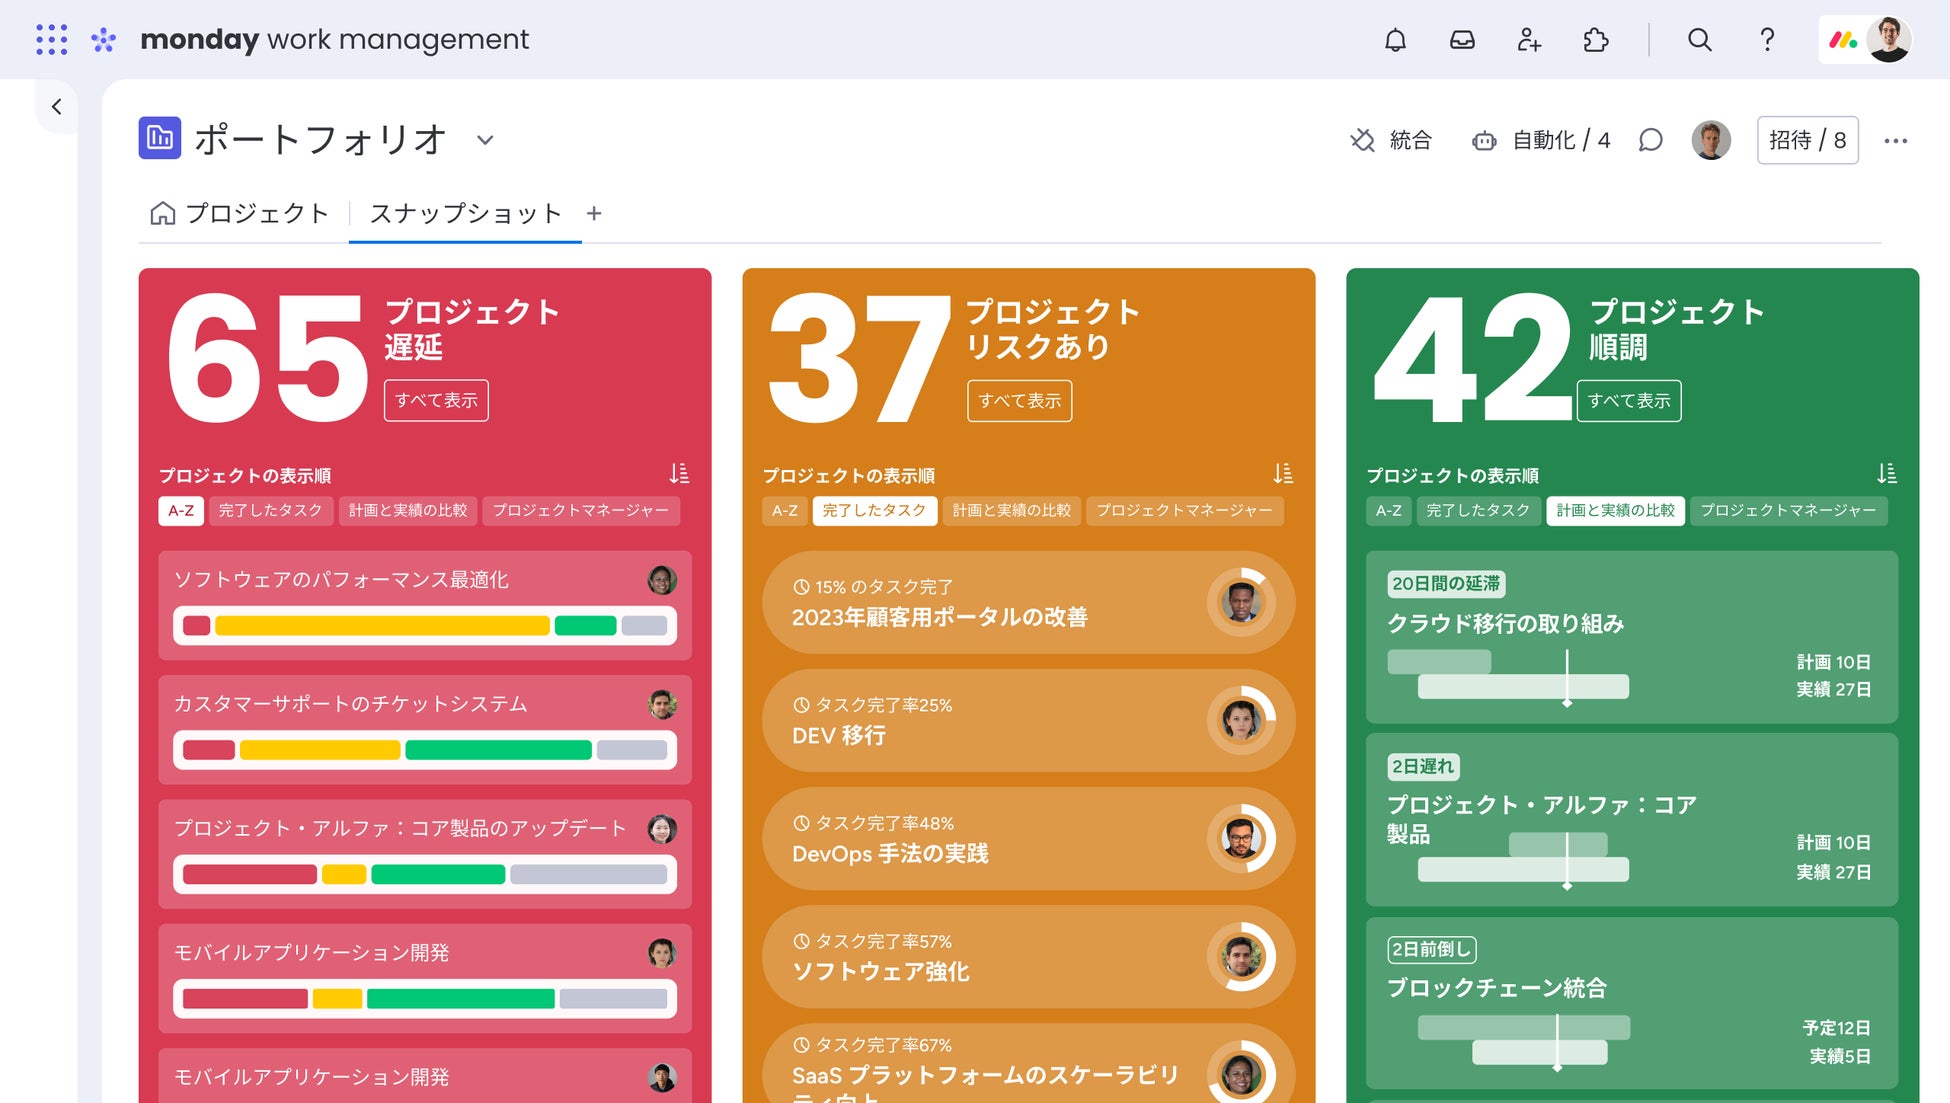1950x1103 pixels.
Task: Click progress bar of ソフトウェアのパフォーマンス最適化
Action: coord(425,626)
